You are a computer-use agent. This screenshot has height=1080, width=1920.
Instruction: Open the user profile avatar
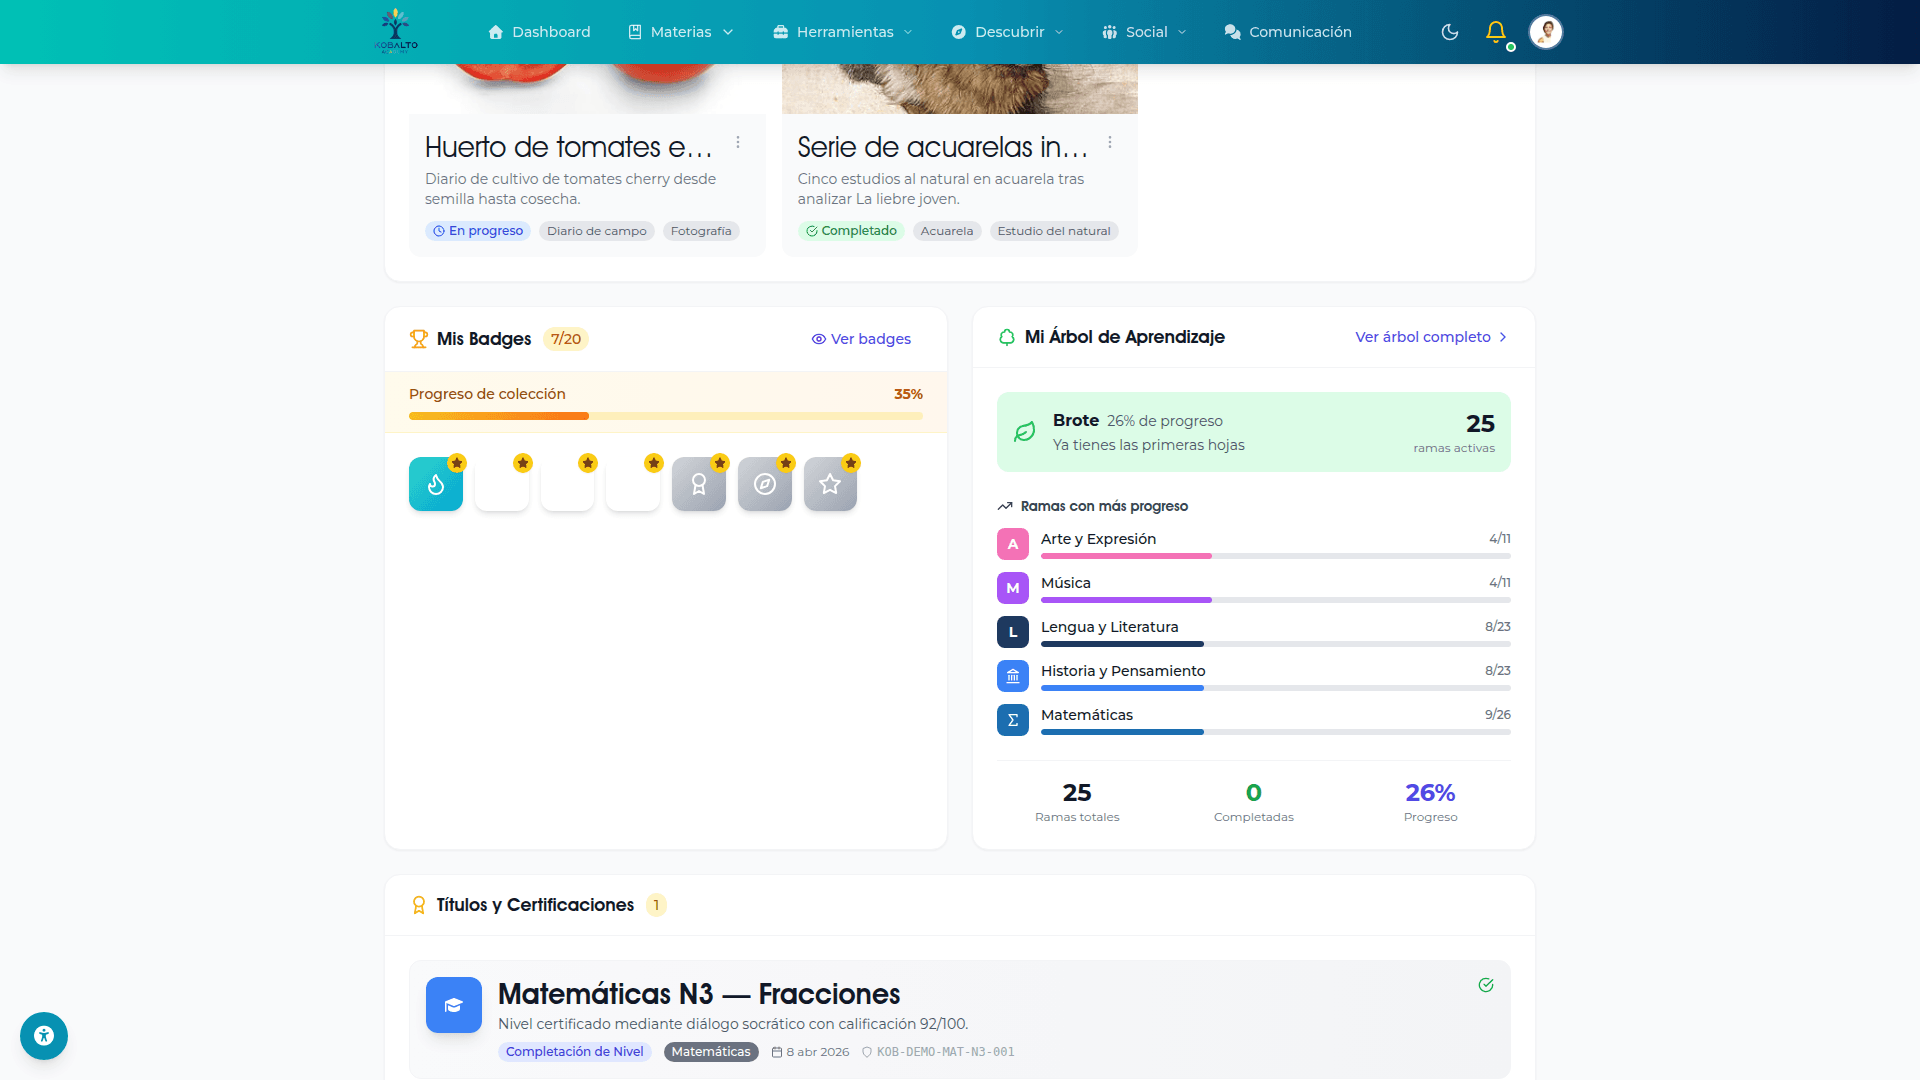point(1546,32)
